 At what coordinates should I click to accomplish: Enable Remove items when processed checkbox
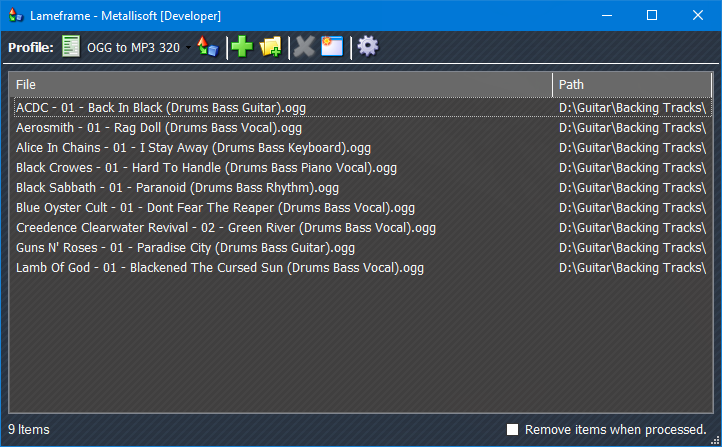coord(513,429)
